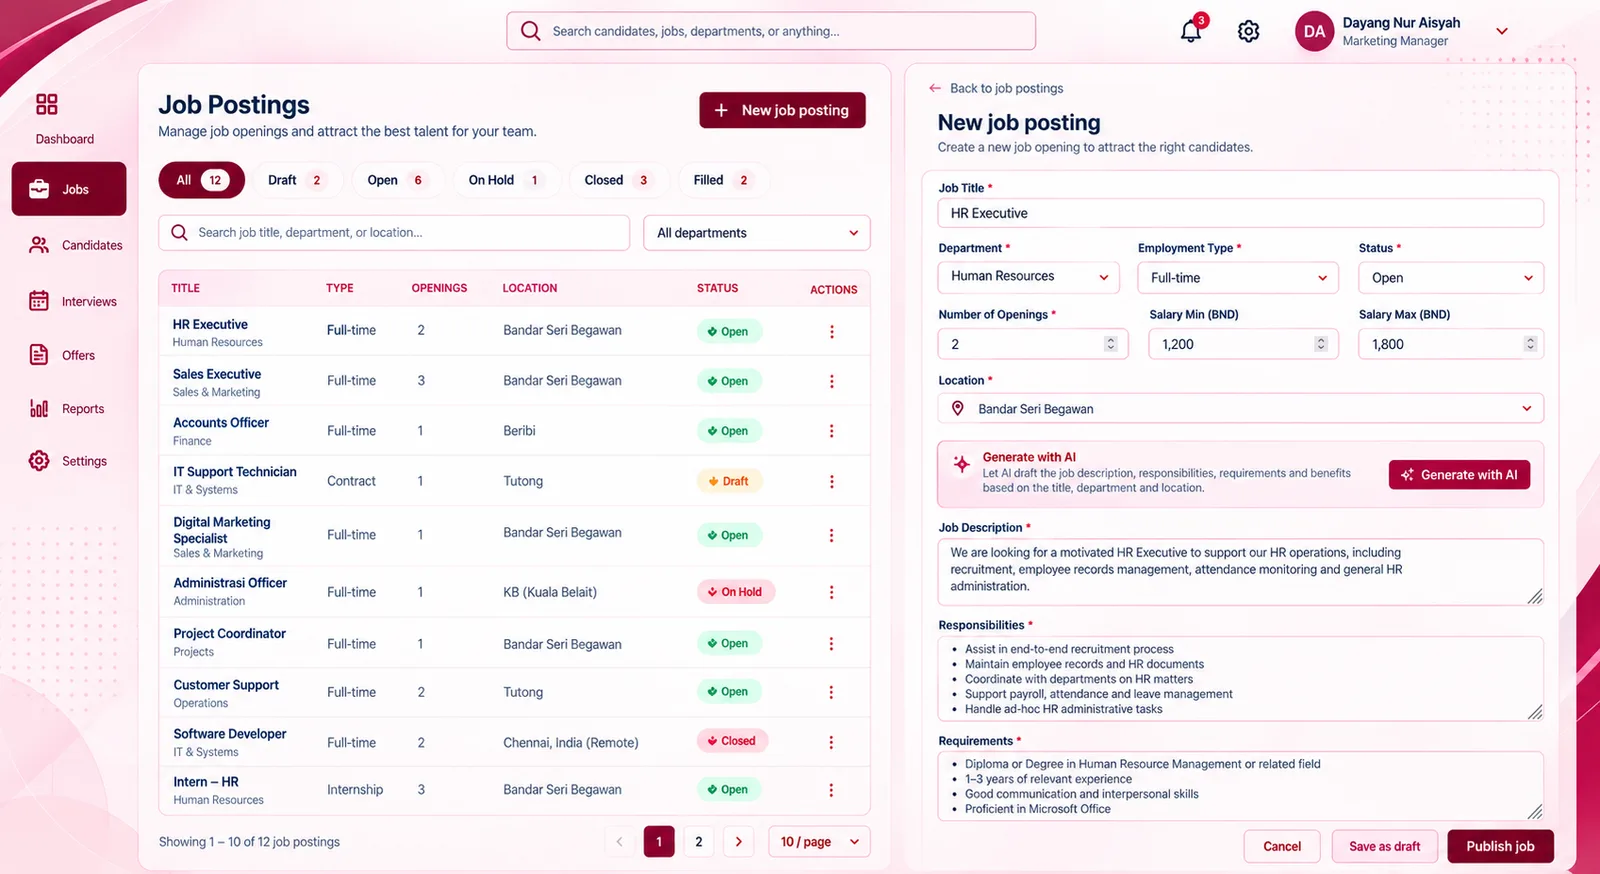The image size is (1600, 874).
Task: Change the 10 / page size dropdown
Action: tap(819, 841)
